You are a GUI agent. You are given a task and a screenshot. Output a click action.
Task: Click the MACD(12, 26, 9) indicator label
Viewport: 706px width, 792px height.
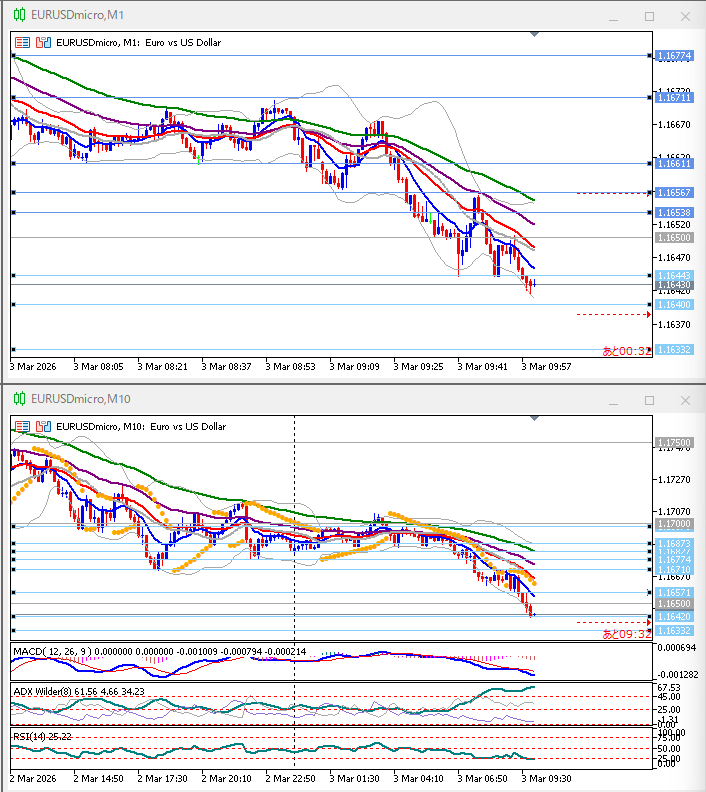(50, 652)
